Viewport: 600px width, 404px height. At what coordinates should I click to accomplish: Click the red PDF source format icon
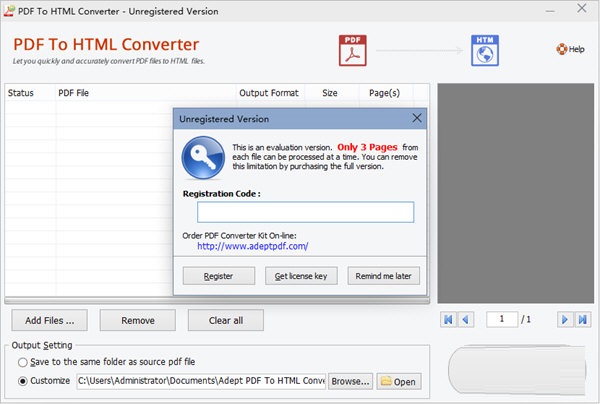(x=352, y=50)
